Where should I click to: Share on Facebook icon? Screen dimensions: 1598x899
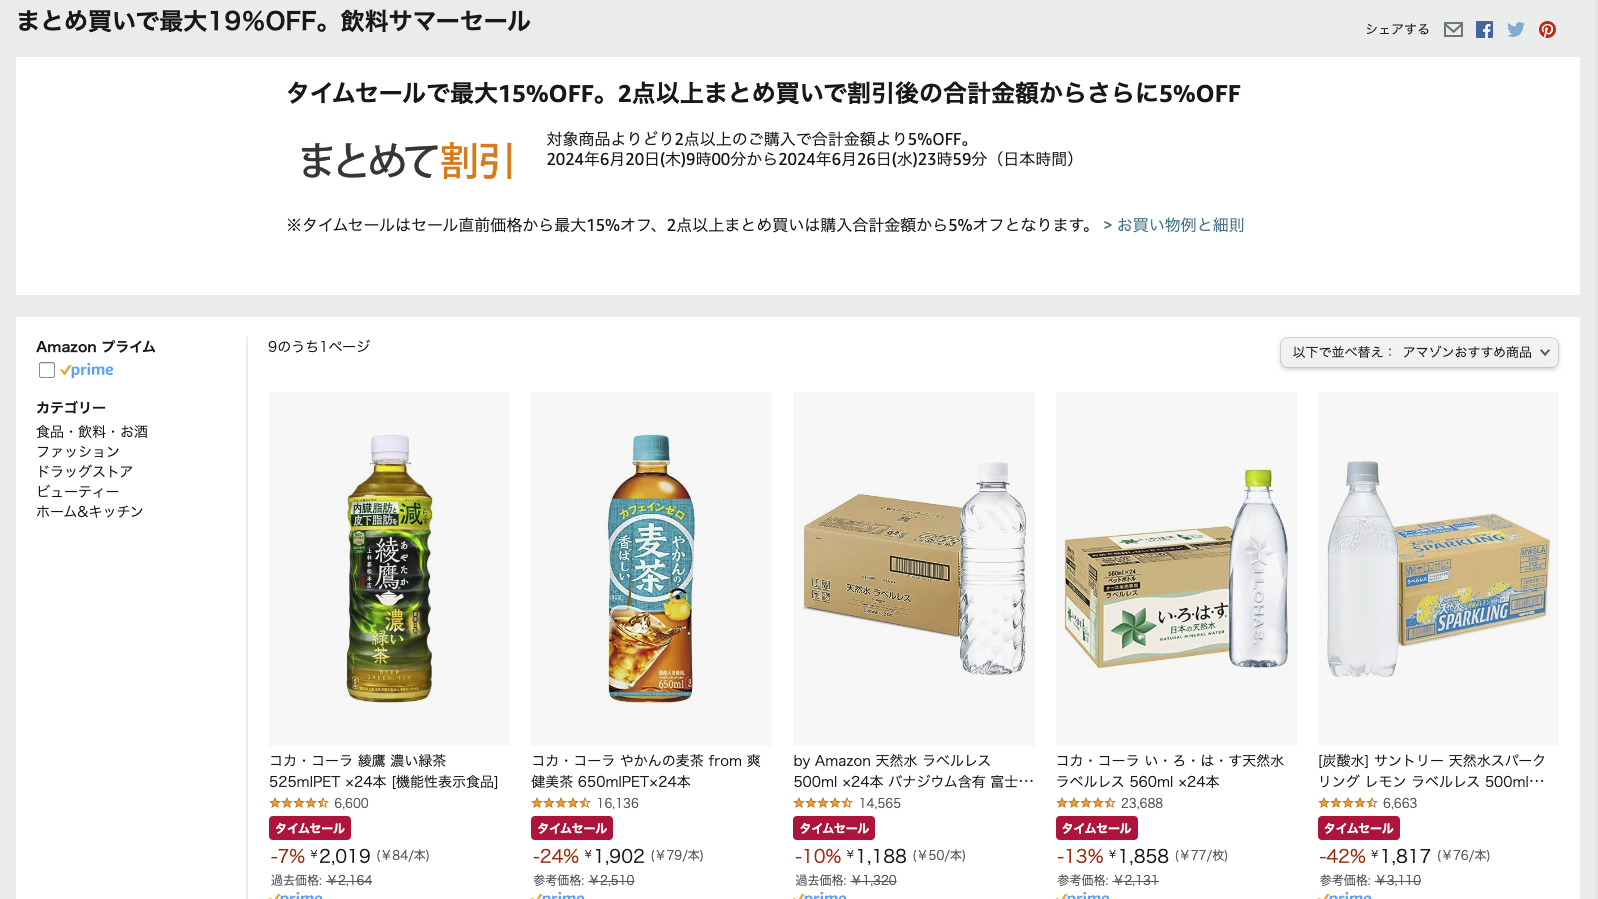point(1484,30)
